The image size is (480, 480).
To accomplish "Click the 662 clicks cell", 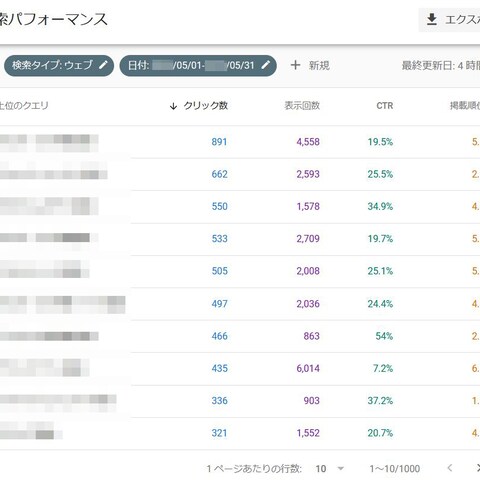I will 219,174.
